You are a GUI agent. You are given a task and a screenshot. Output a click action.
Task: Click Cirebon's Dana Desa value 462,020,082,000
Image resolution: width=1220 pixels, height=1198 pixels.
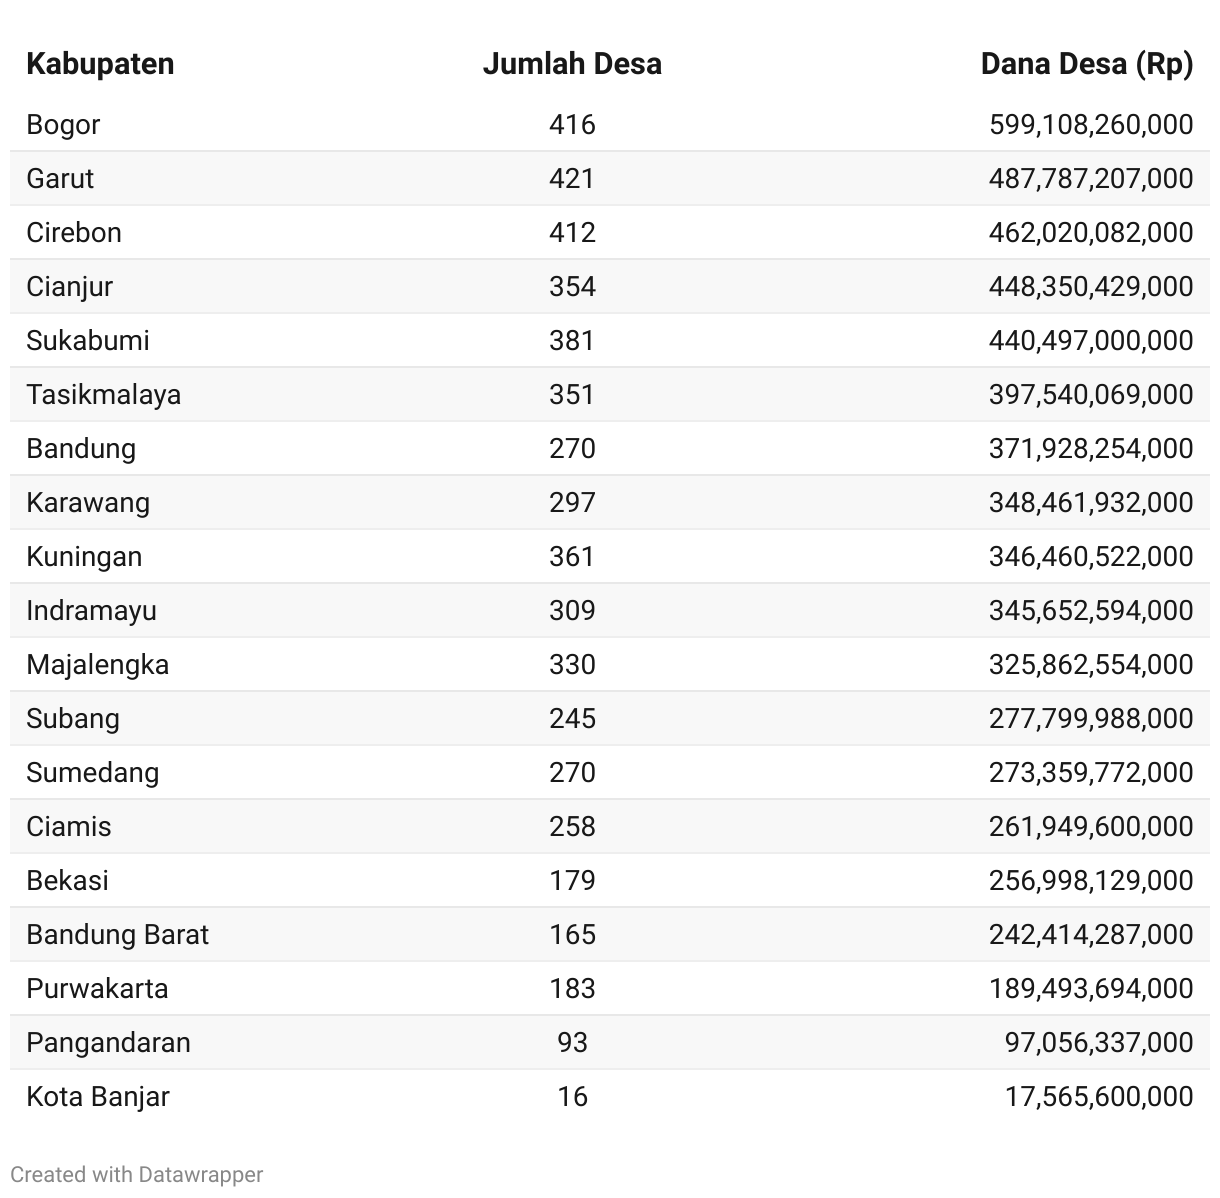(1091, 233)
